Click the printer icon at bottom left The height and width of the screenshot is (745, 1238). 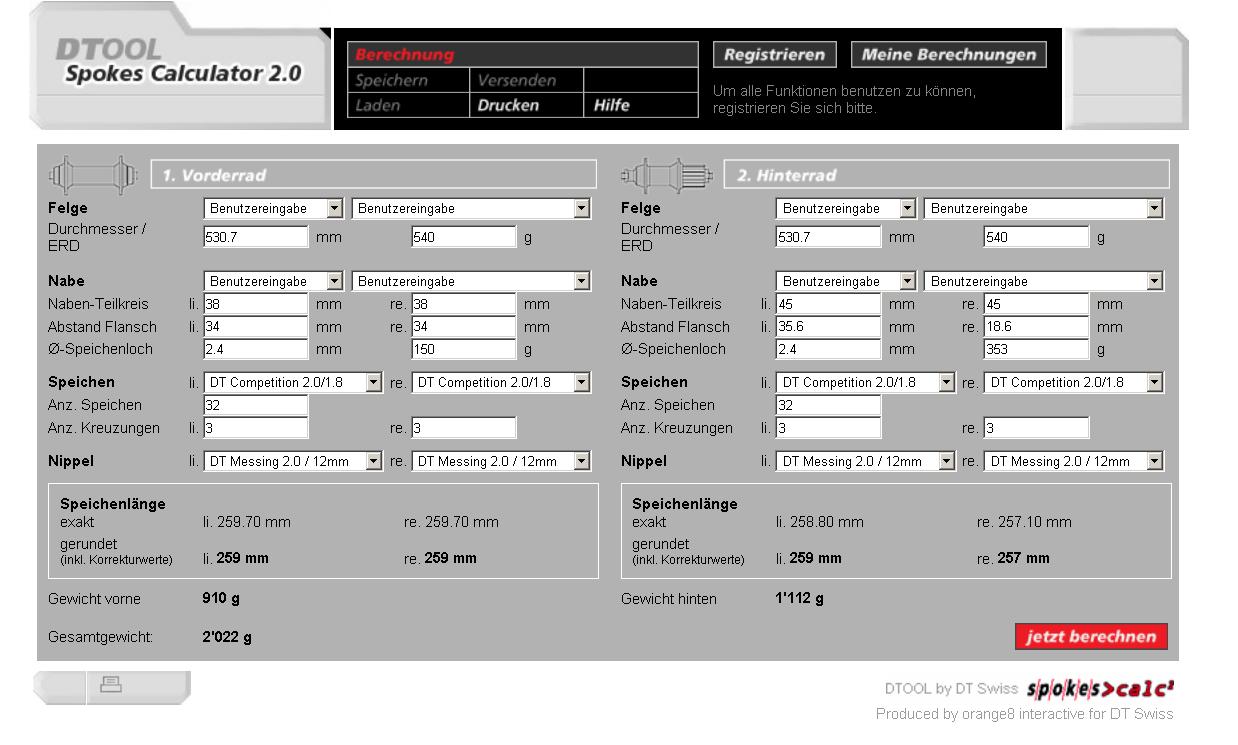point(111,685)
